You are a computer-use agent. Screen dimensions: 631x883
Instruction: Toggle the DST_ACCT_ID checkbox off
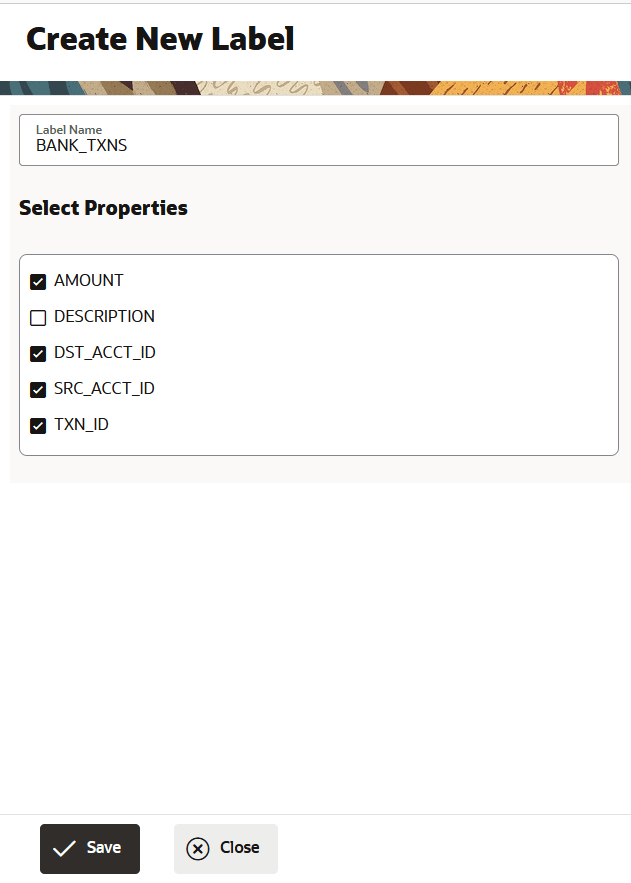pos(37,353)
